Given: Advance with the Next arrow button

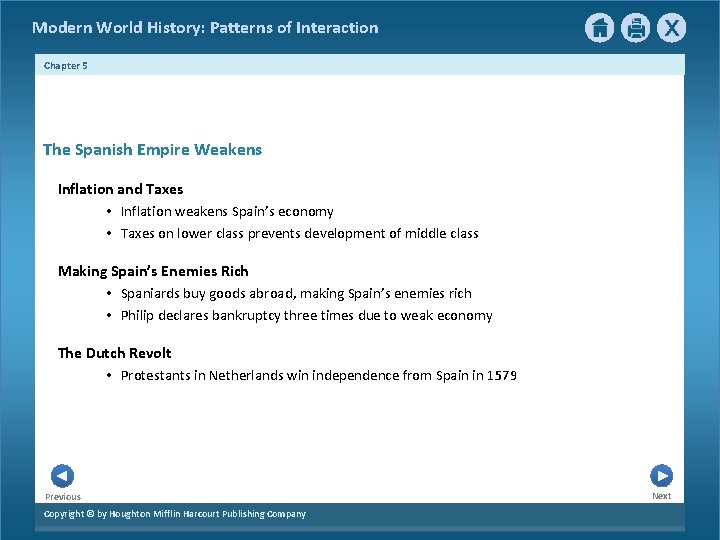Looking at the screenshot, I should point(661,476).
